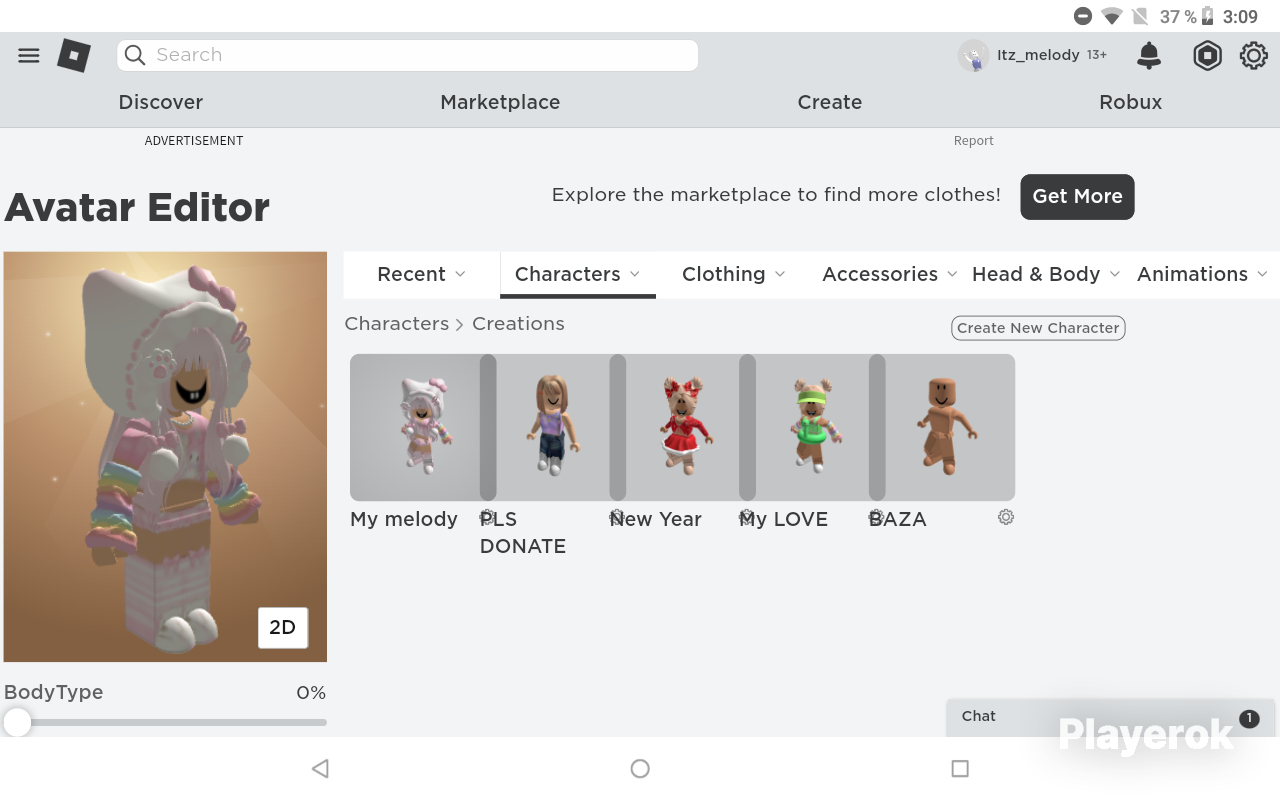The height and width of the screenshot is (800, 1280).
Task: Select the My LOVE character thumbnail
Action: (x=813, y=427)
